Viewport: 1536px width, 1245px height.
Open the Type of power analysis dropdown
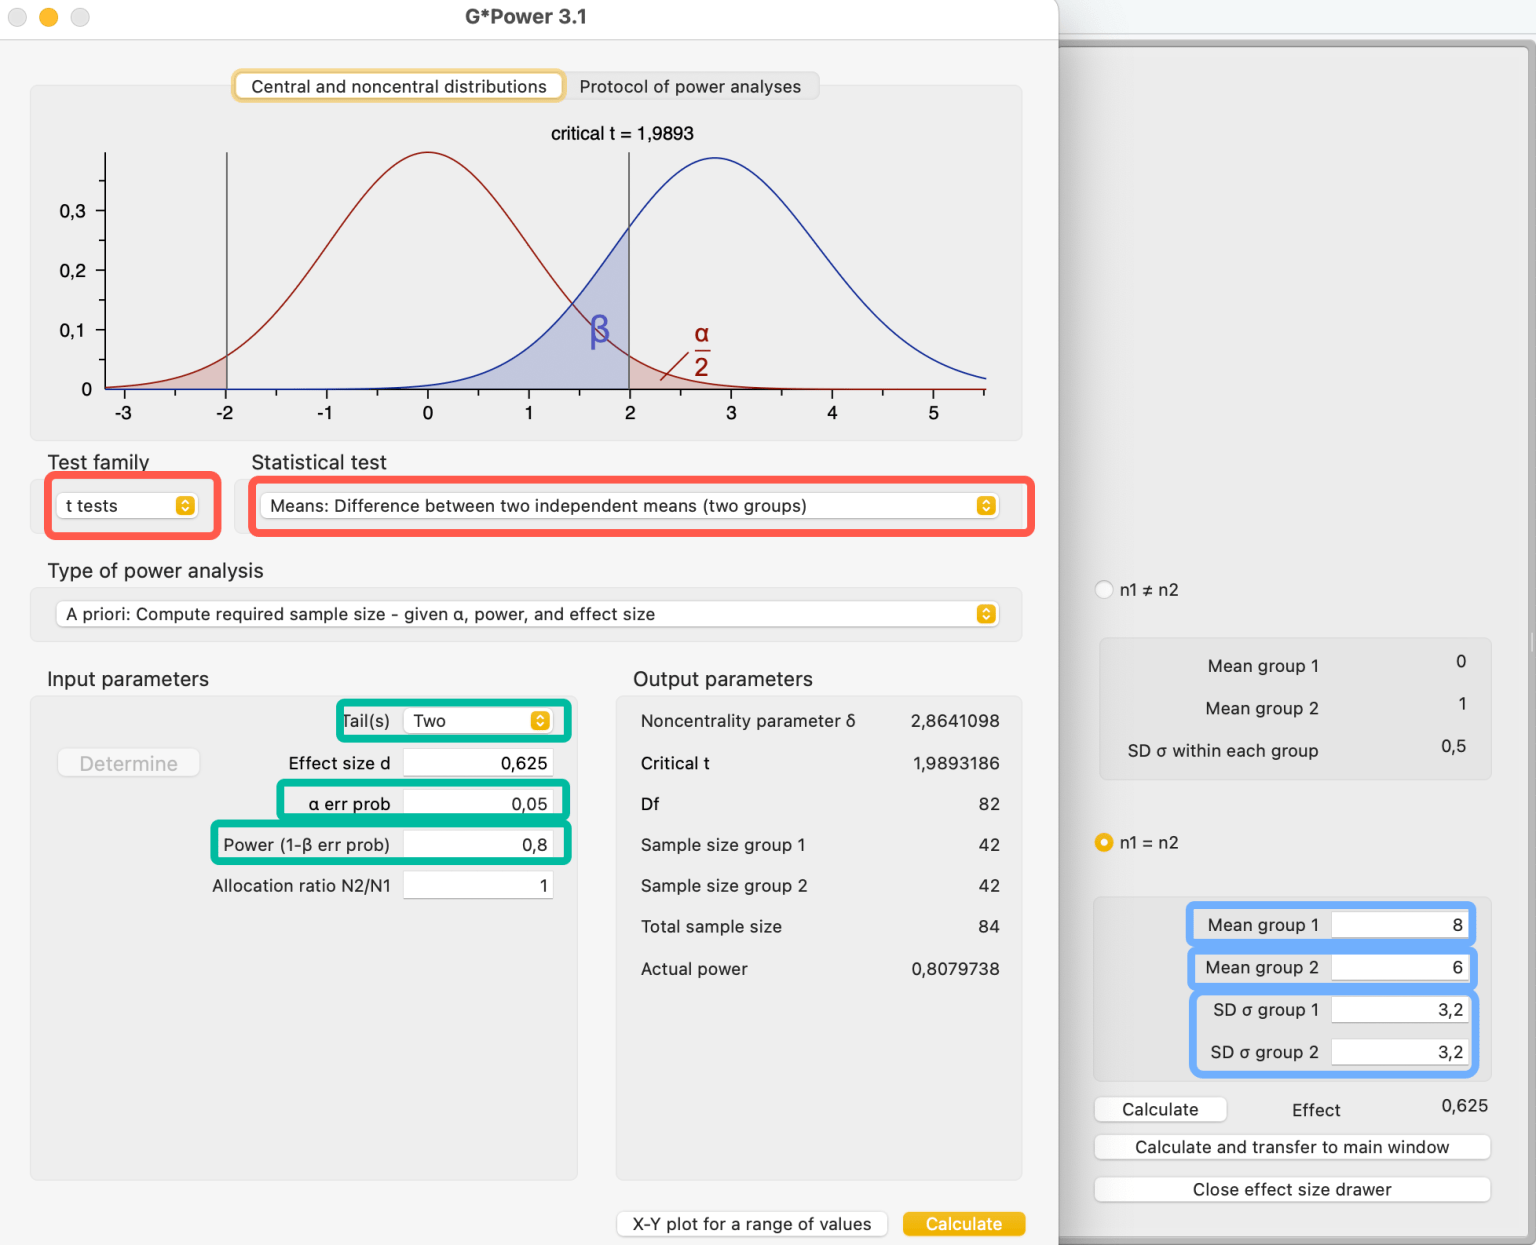[x=526, y=614]
